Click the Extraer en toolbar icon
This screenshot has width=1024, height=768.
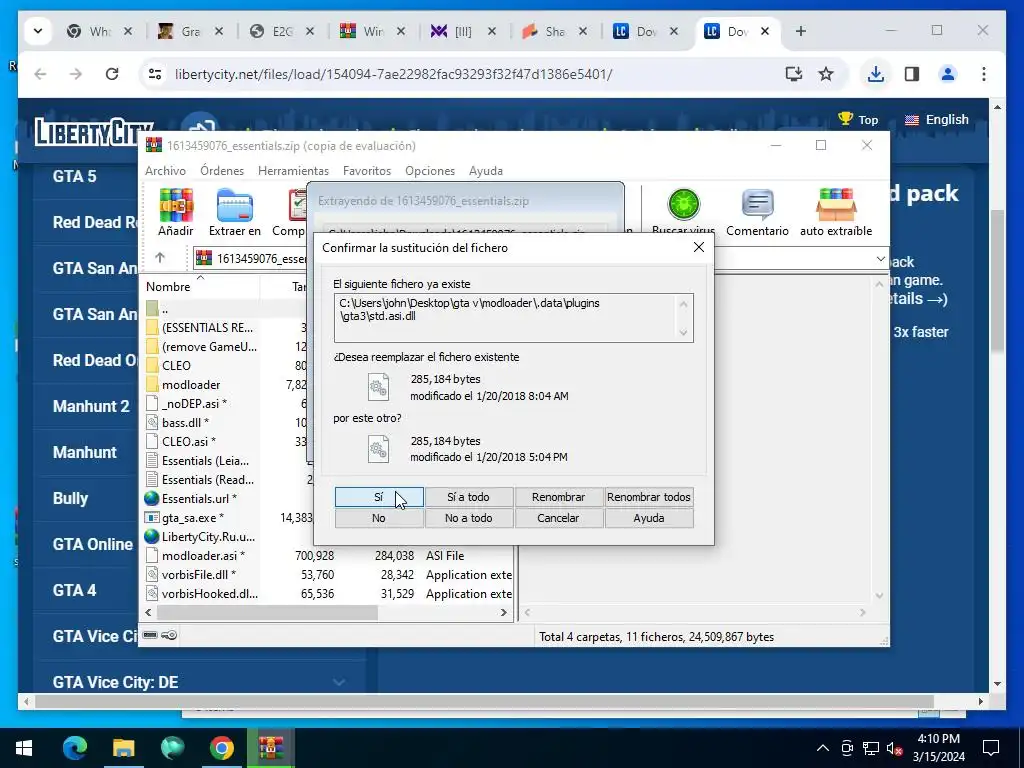tap(234, 212)
